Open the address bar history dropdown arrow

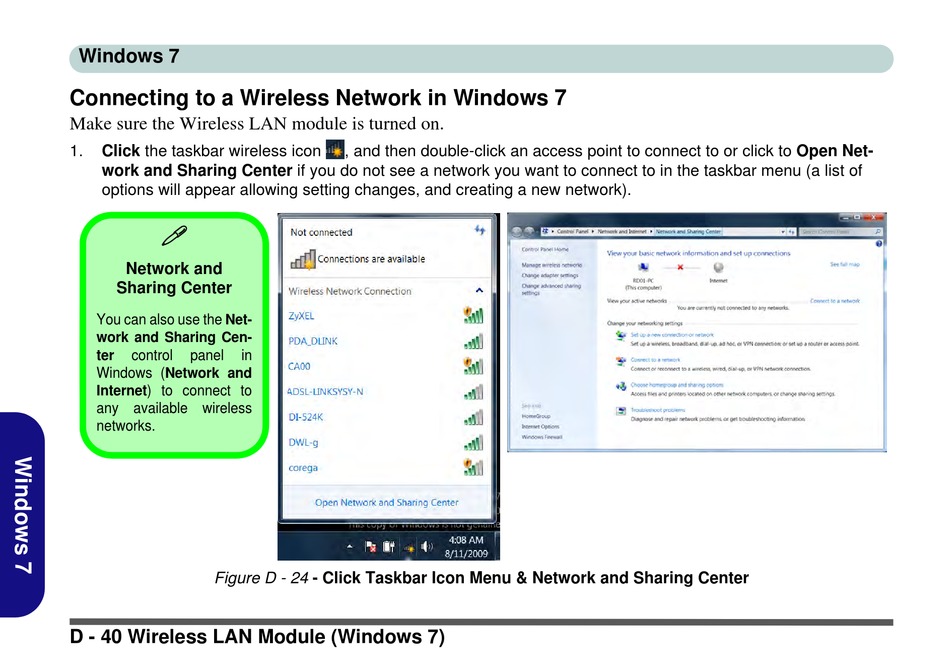[x=783, y=231]
